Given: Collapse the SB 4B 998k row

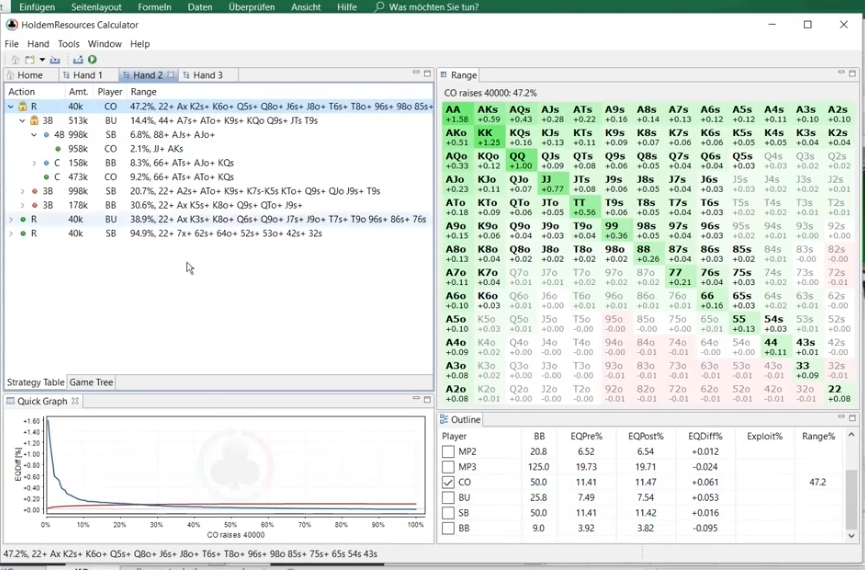Looking at the screenshot, I should click(34, 135).
